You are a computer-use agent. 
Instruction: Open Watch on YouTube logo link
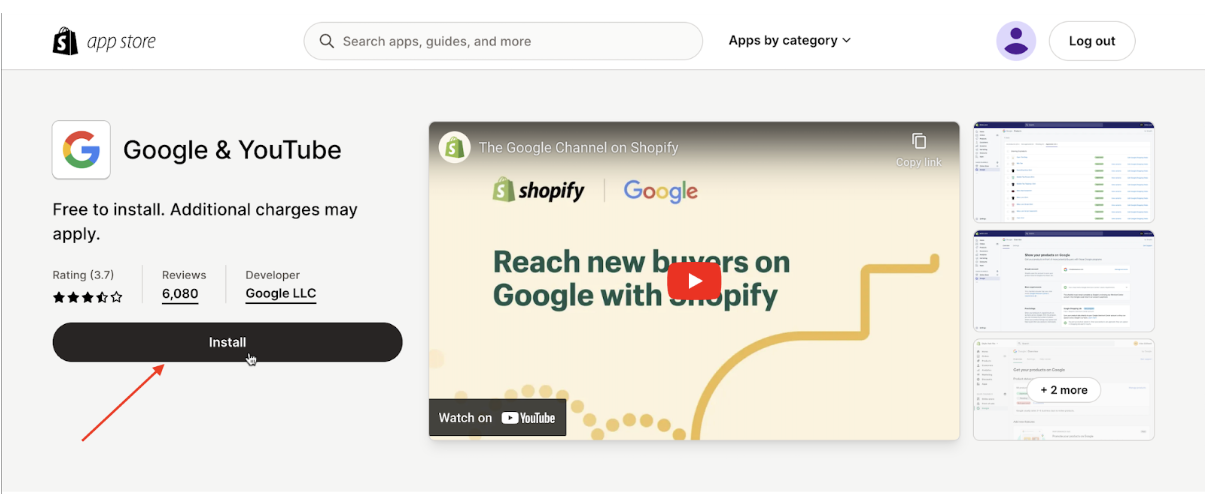tap(498, 417)
